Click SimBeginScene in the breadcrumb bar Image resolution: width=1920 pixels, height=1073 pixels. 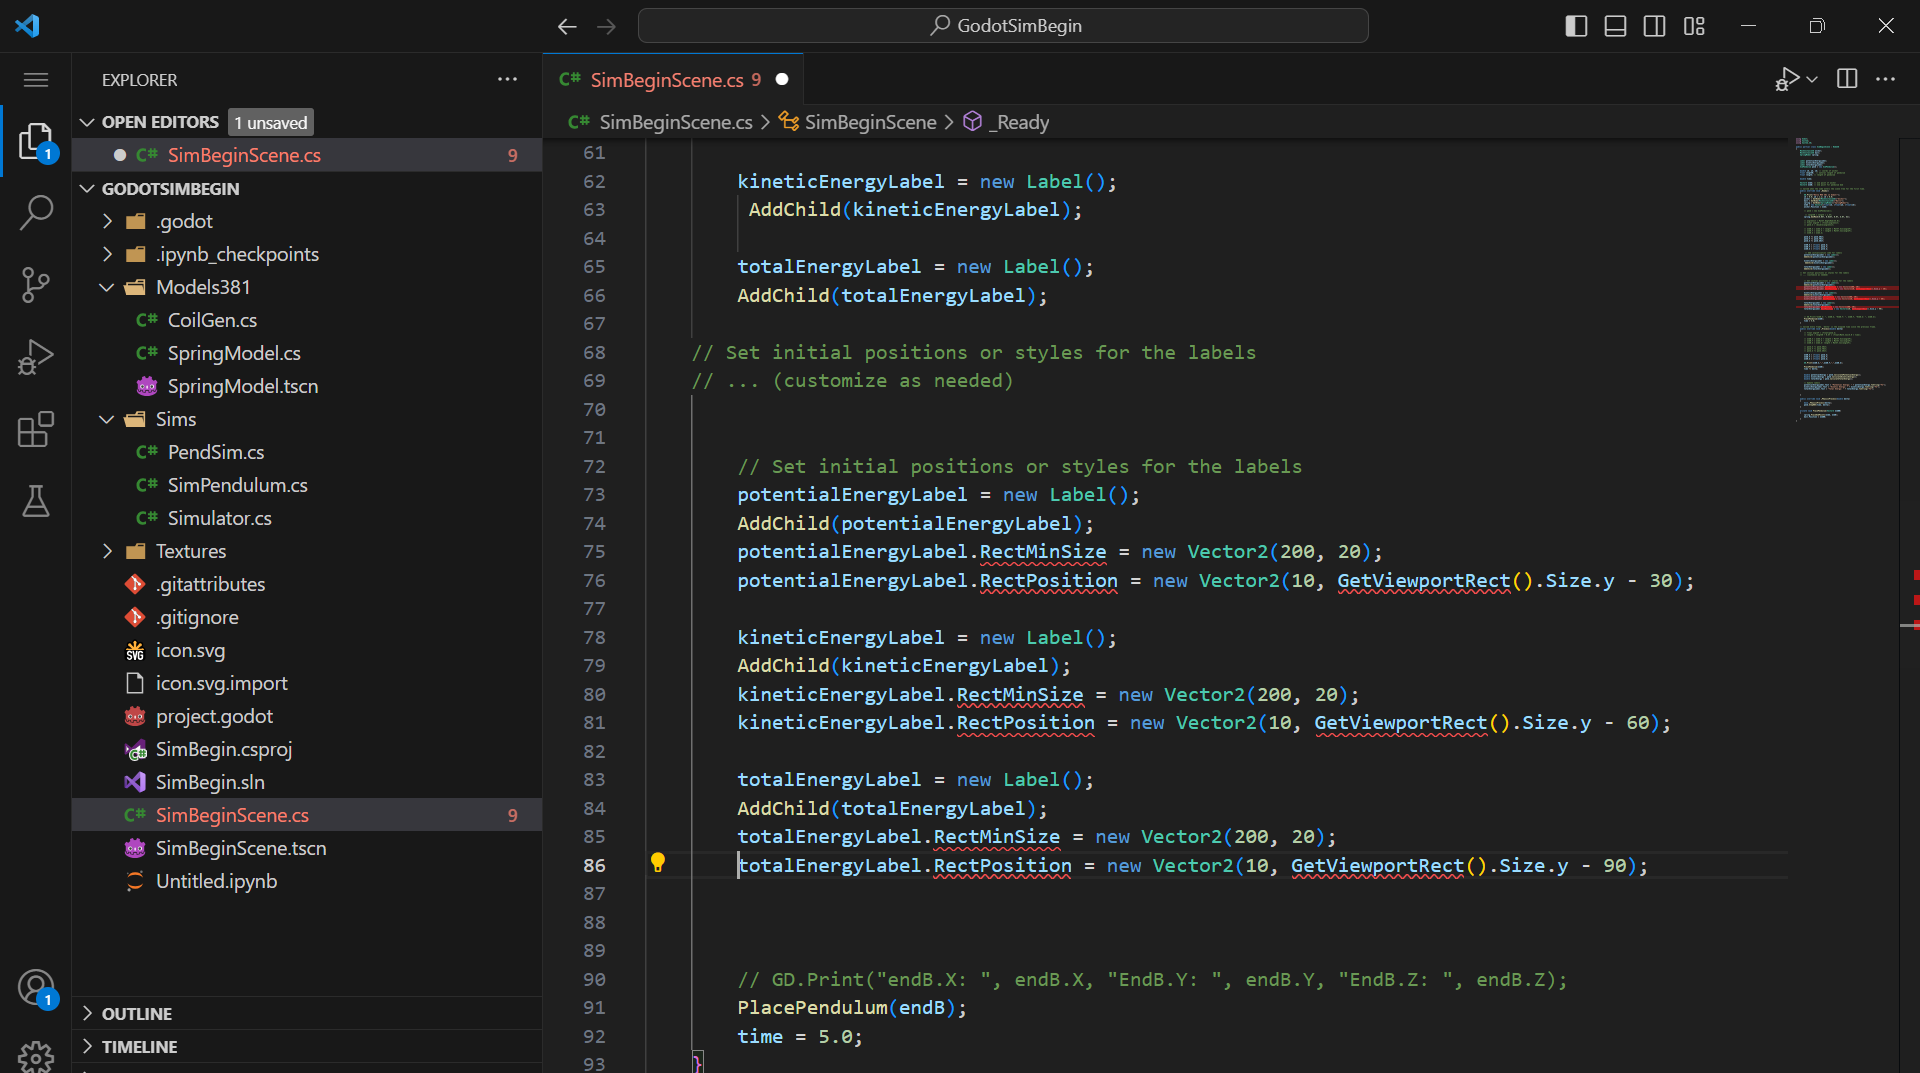(x=869, y=121)
